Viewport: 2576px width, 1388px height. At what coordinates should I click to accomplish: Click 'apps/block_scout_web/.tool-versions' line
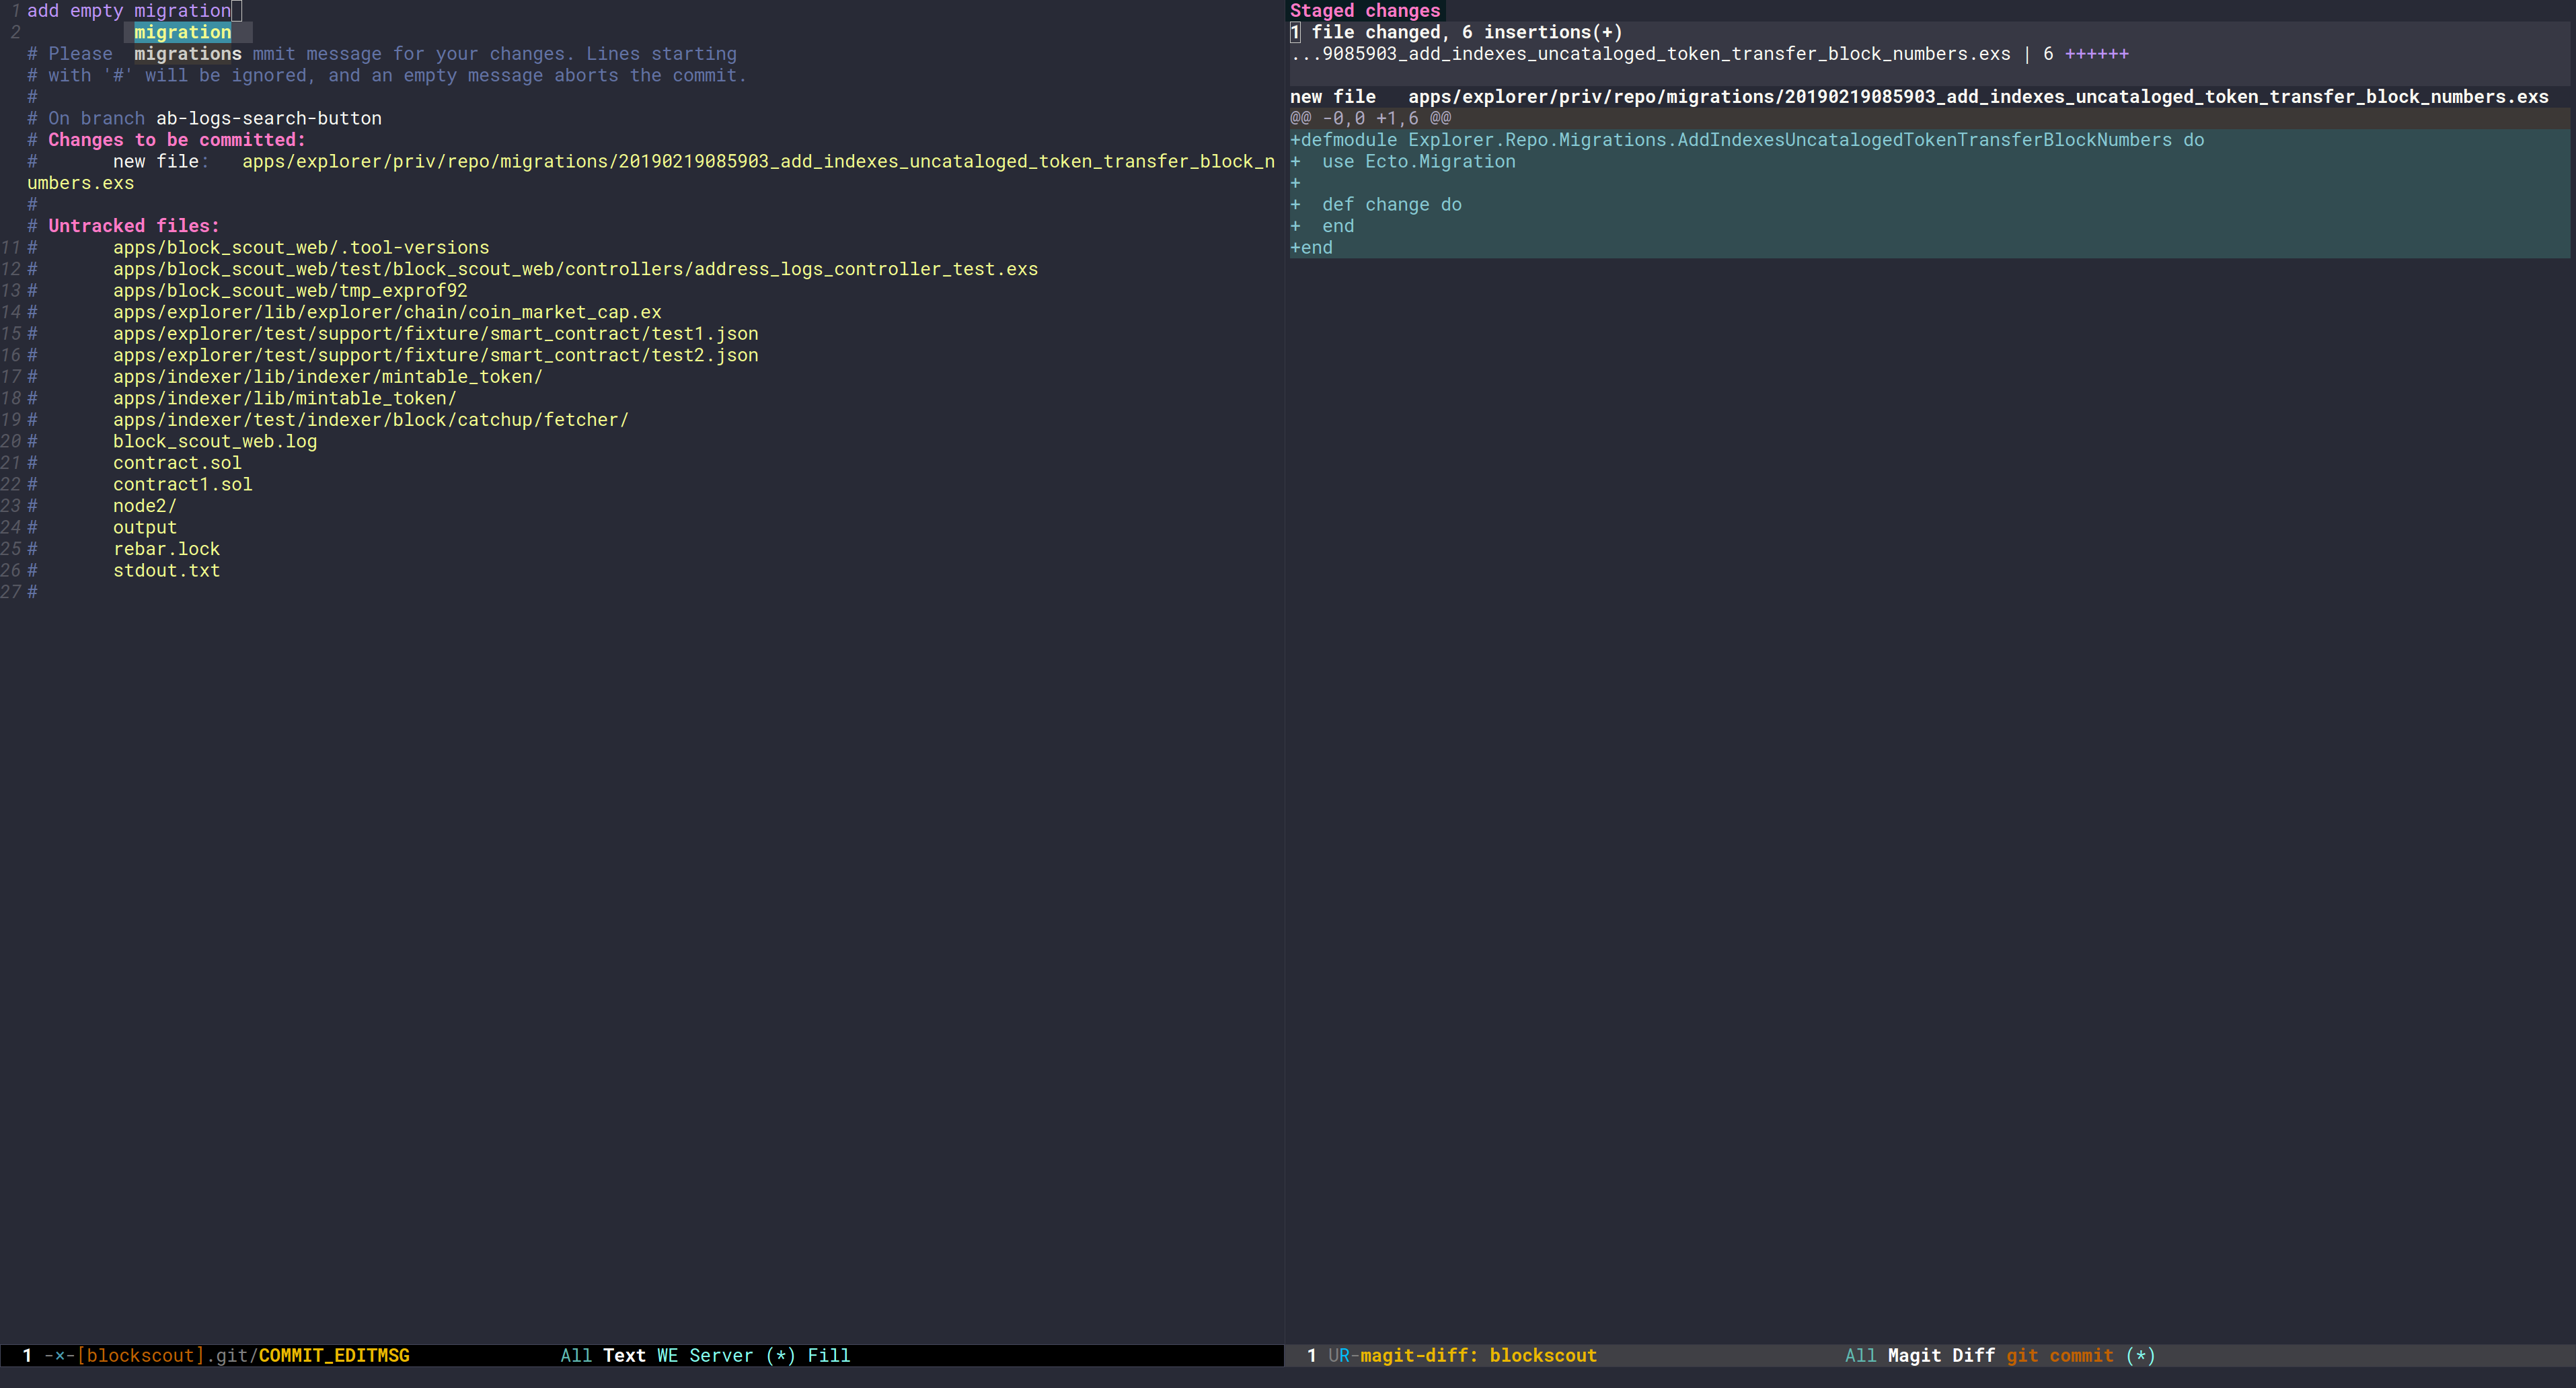(301, 247)
